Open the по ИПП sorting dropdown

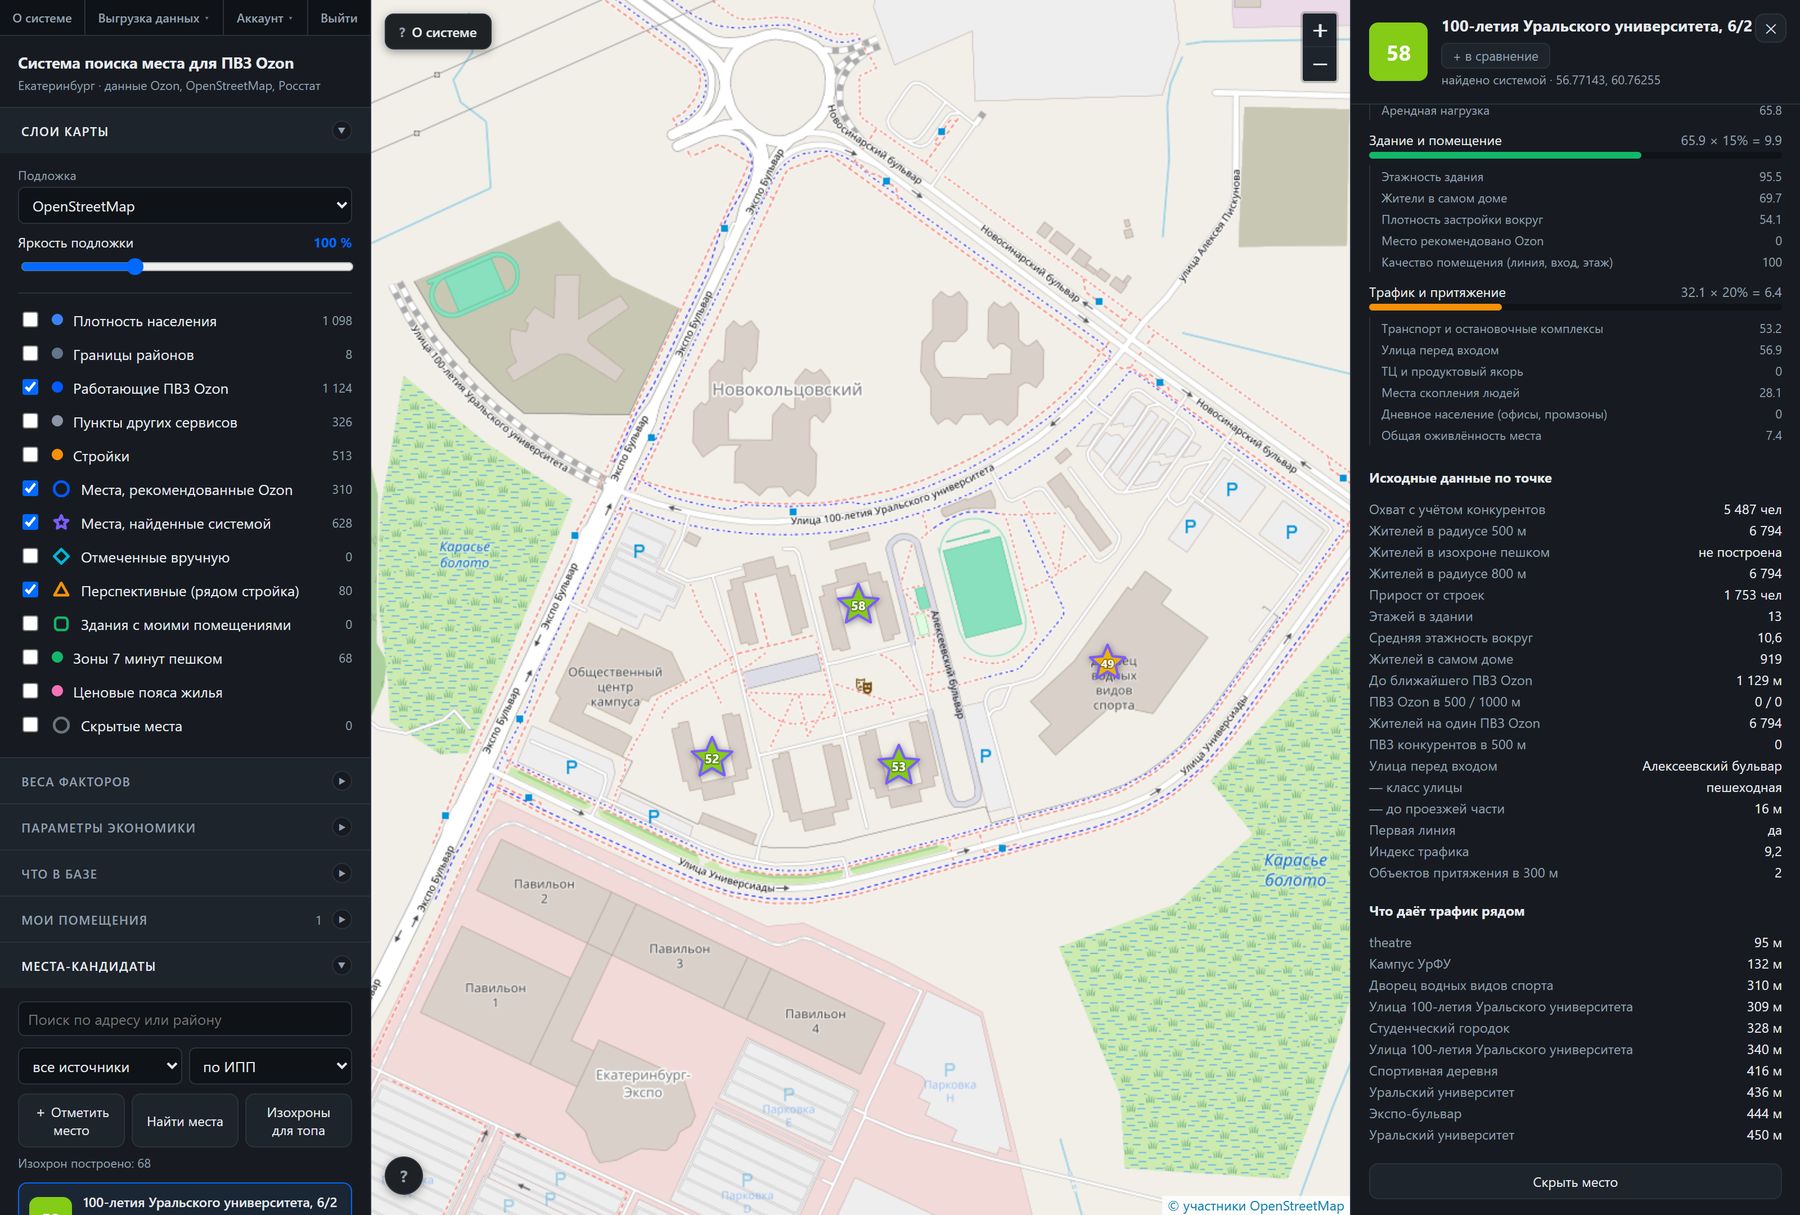[270, 1066]
